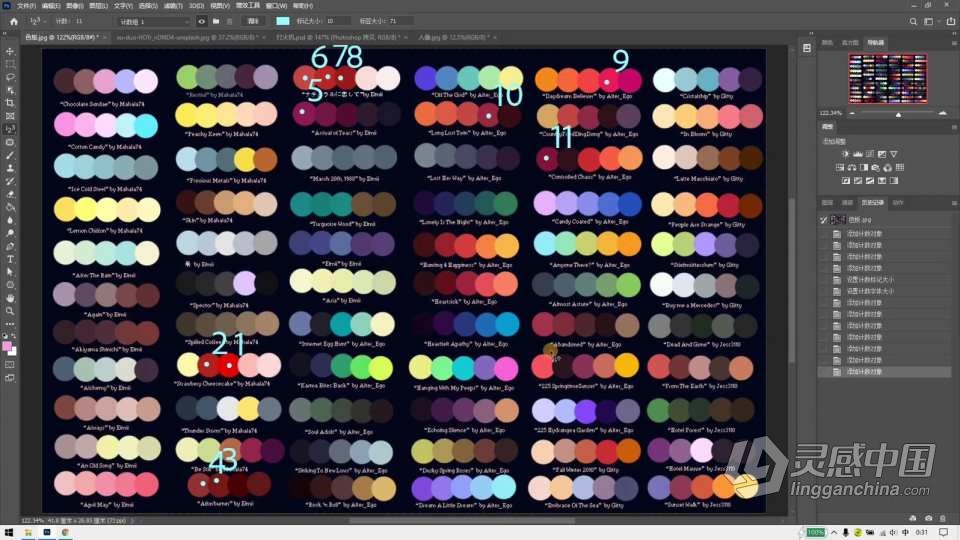This screenshot has width=960, height=540.
Task: Select the 设置计数字体大小 history state
Action: pyautogui.click(x=871, y=291)
